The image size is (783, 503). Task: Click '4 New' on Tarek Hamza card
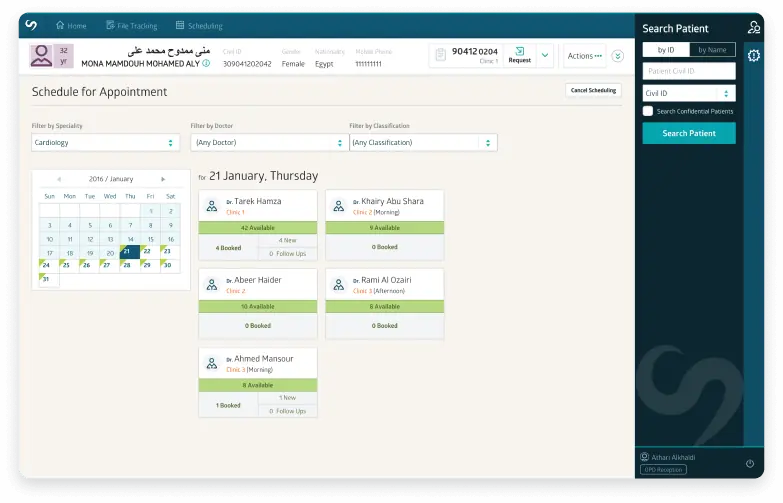pos(288,240)
